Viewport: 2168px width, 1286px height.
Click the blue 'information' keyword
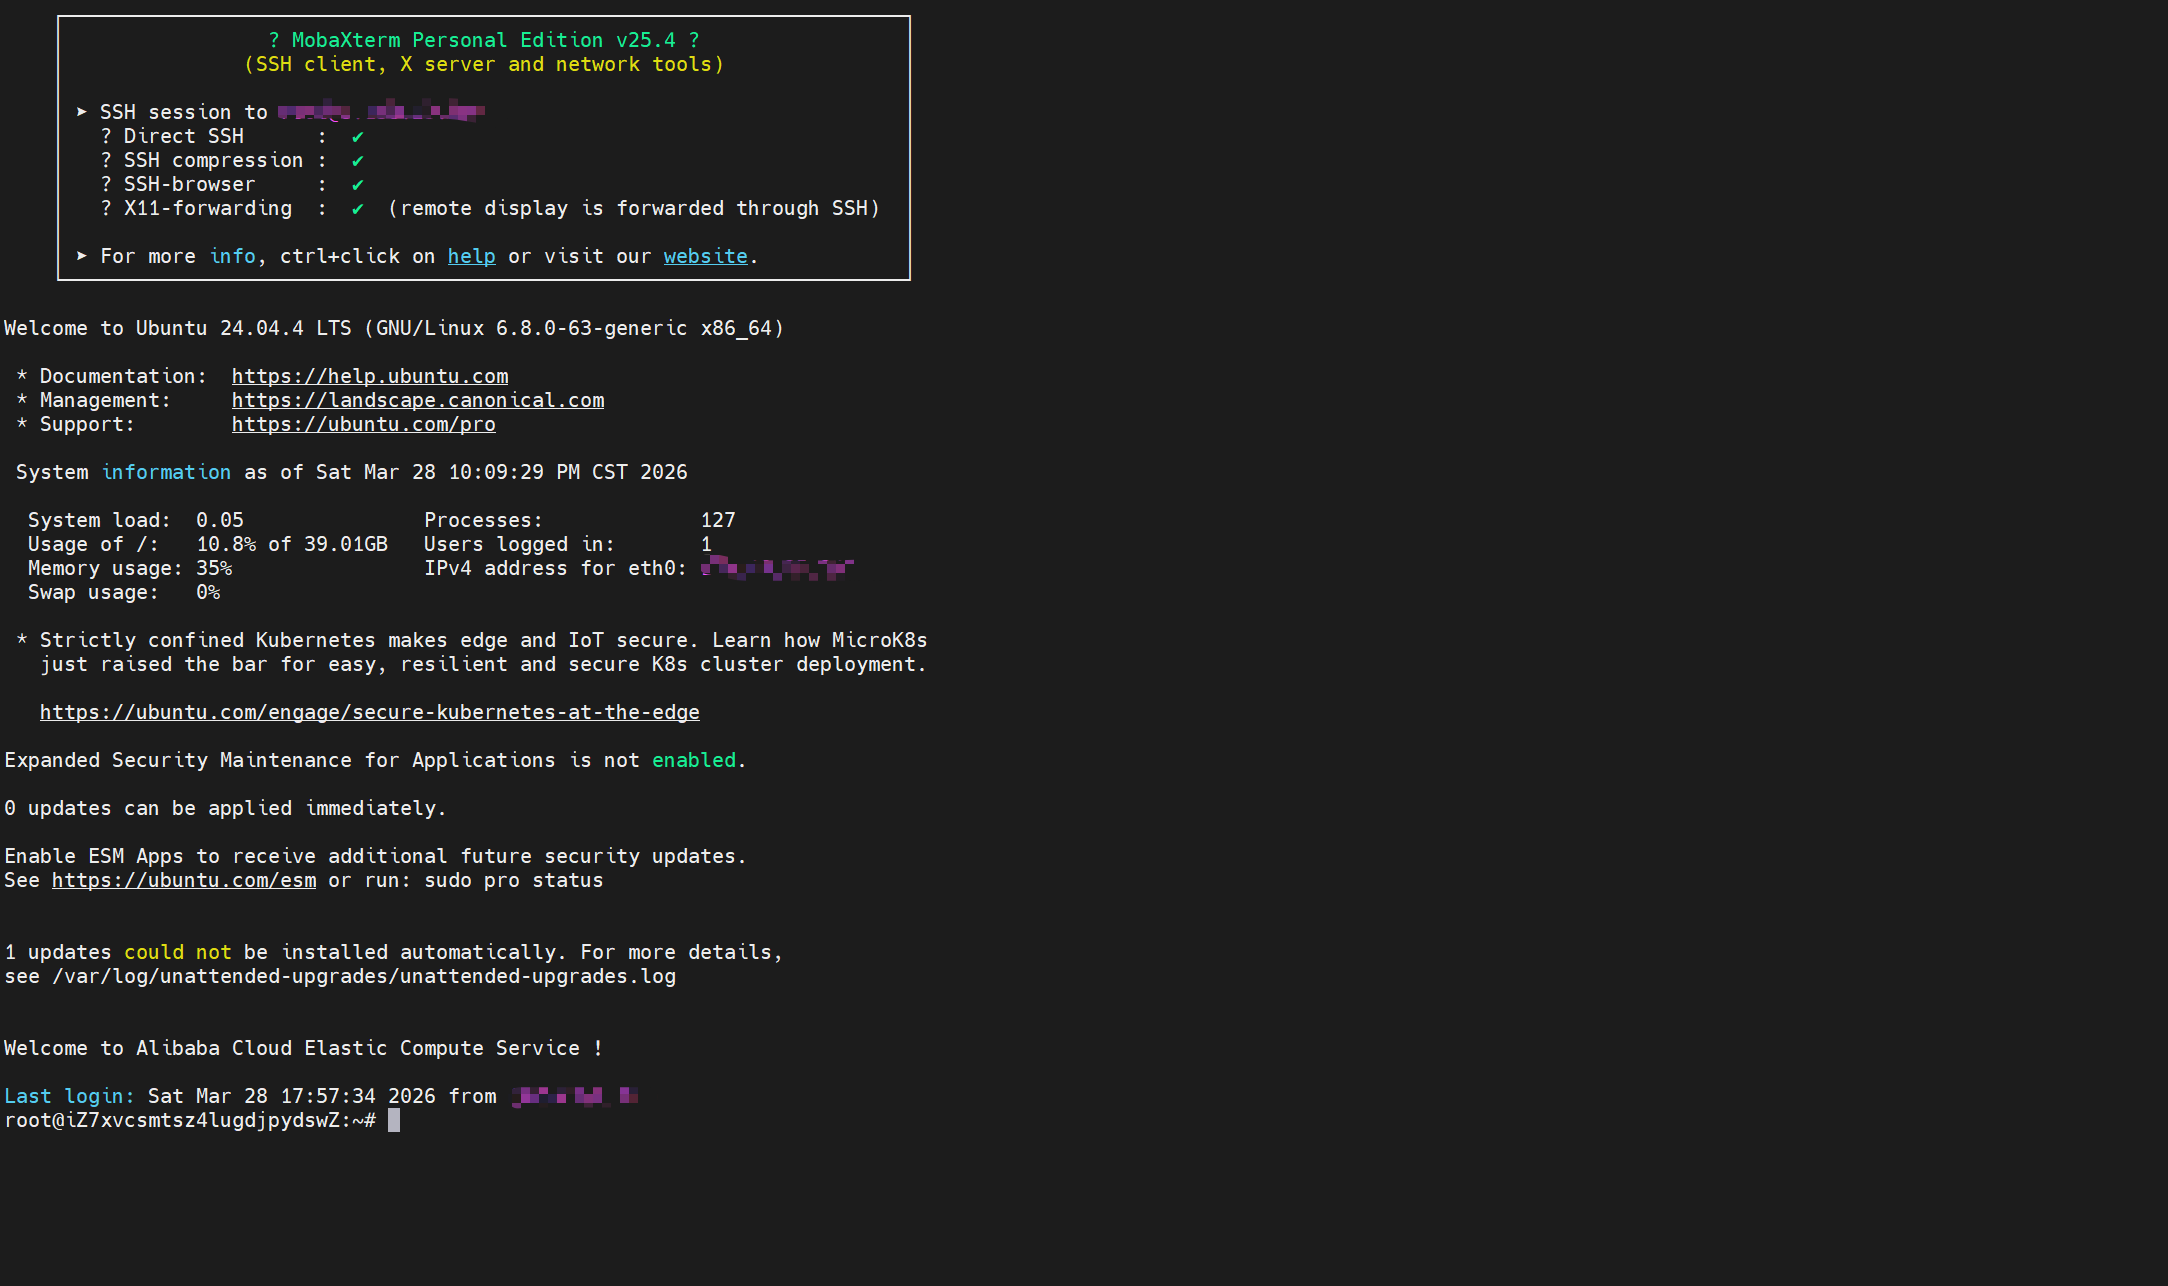(166, 472)
